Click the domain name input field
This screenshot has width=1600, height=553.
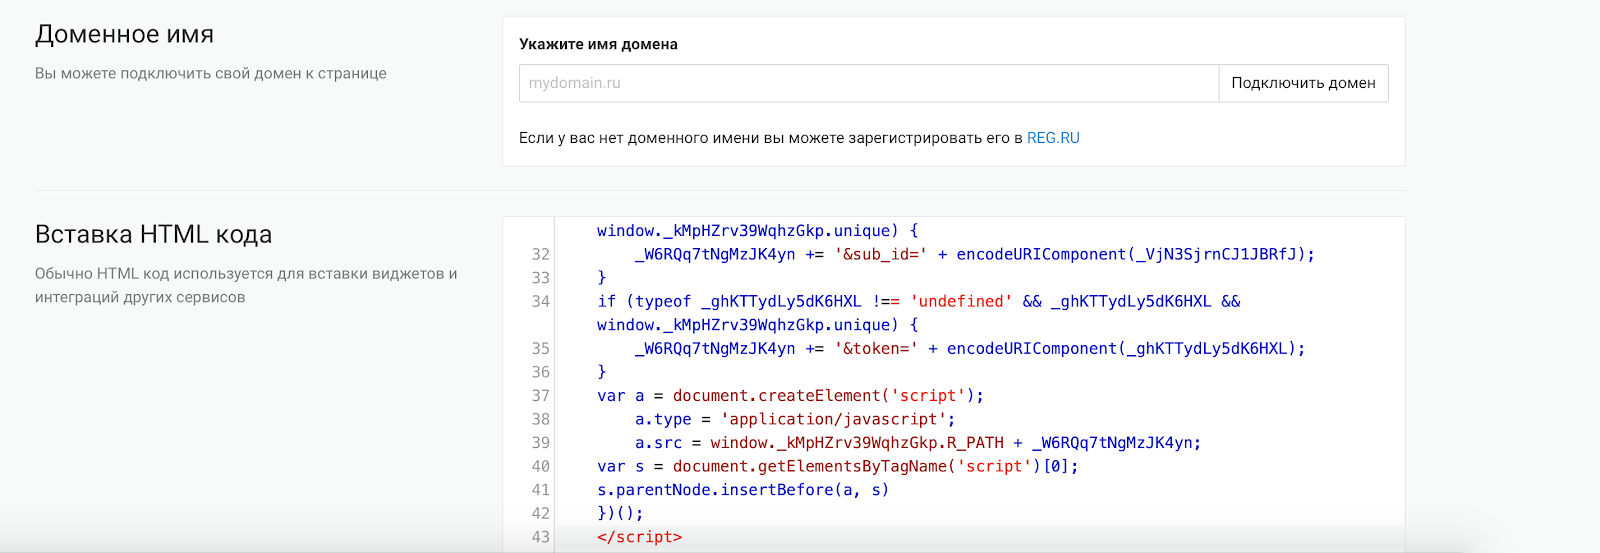point(868,83)
